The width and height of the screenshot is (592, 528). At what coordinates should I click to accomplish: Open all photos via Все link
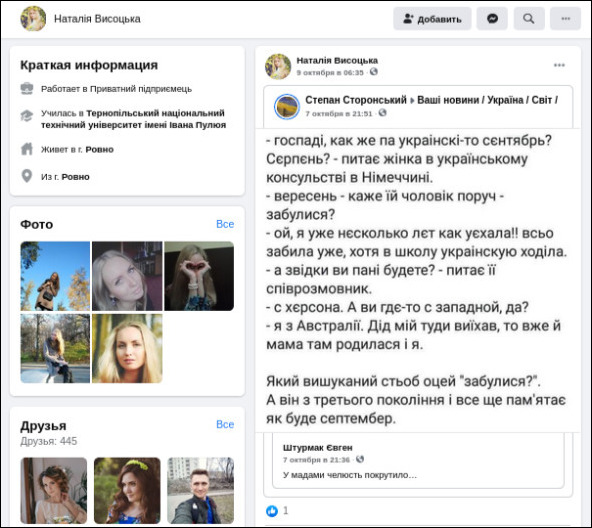tap(225, 224)
